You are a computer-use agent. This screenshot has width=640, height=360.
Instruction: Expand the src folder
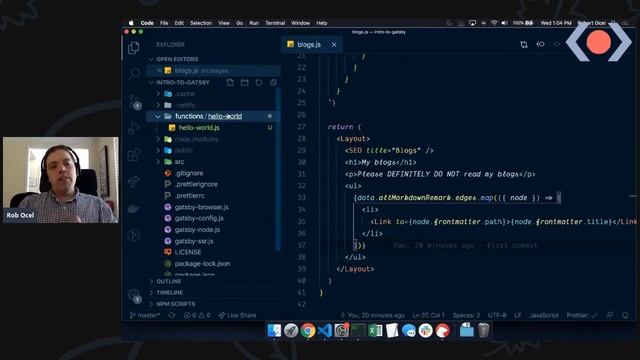click(158, 162)
